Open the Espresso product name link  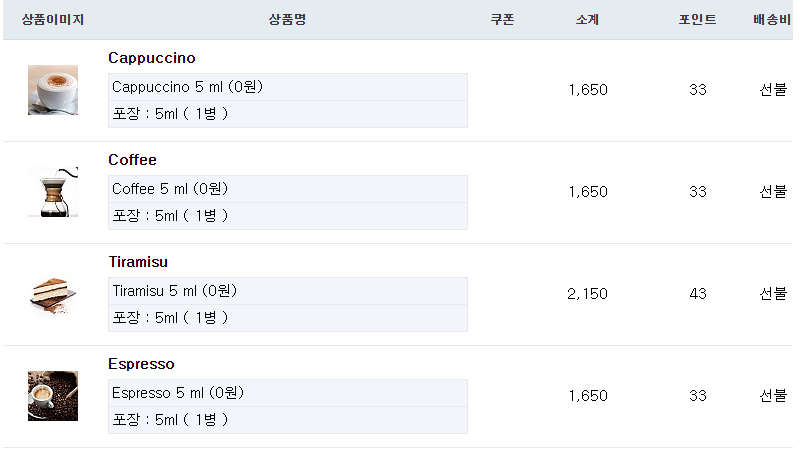(141, 364)
